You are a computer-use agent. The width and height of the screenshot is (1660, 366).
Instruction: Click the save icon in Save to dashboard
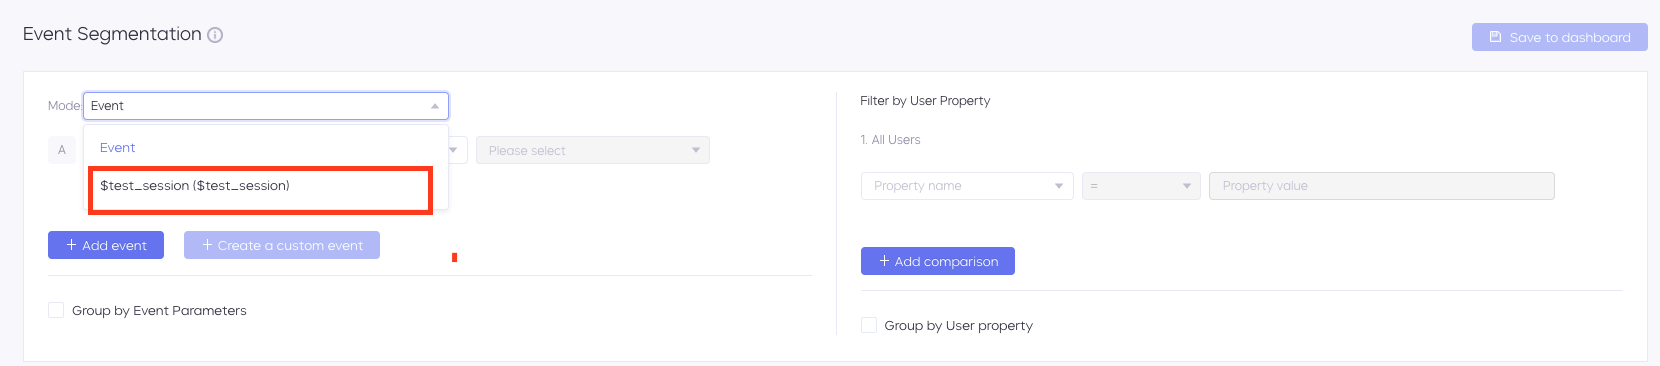pyautogui.click(x=1495, y=37)
